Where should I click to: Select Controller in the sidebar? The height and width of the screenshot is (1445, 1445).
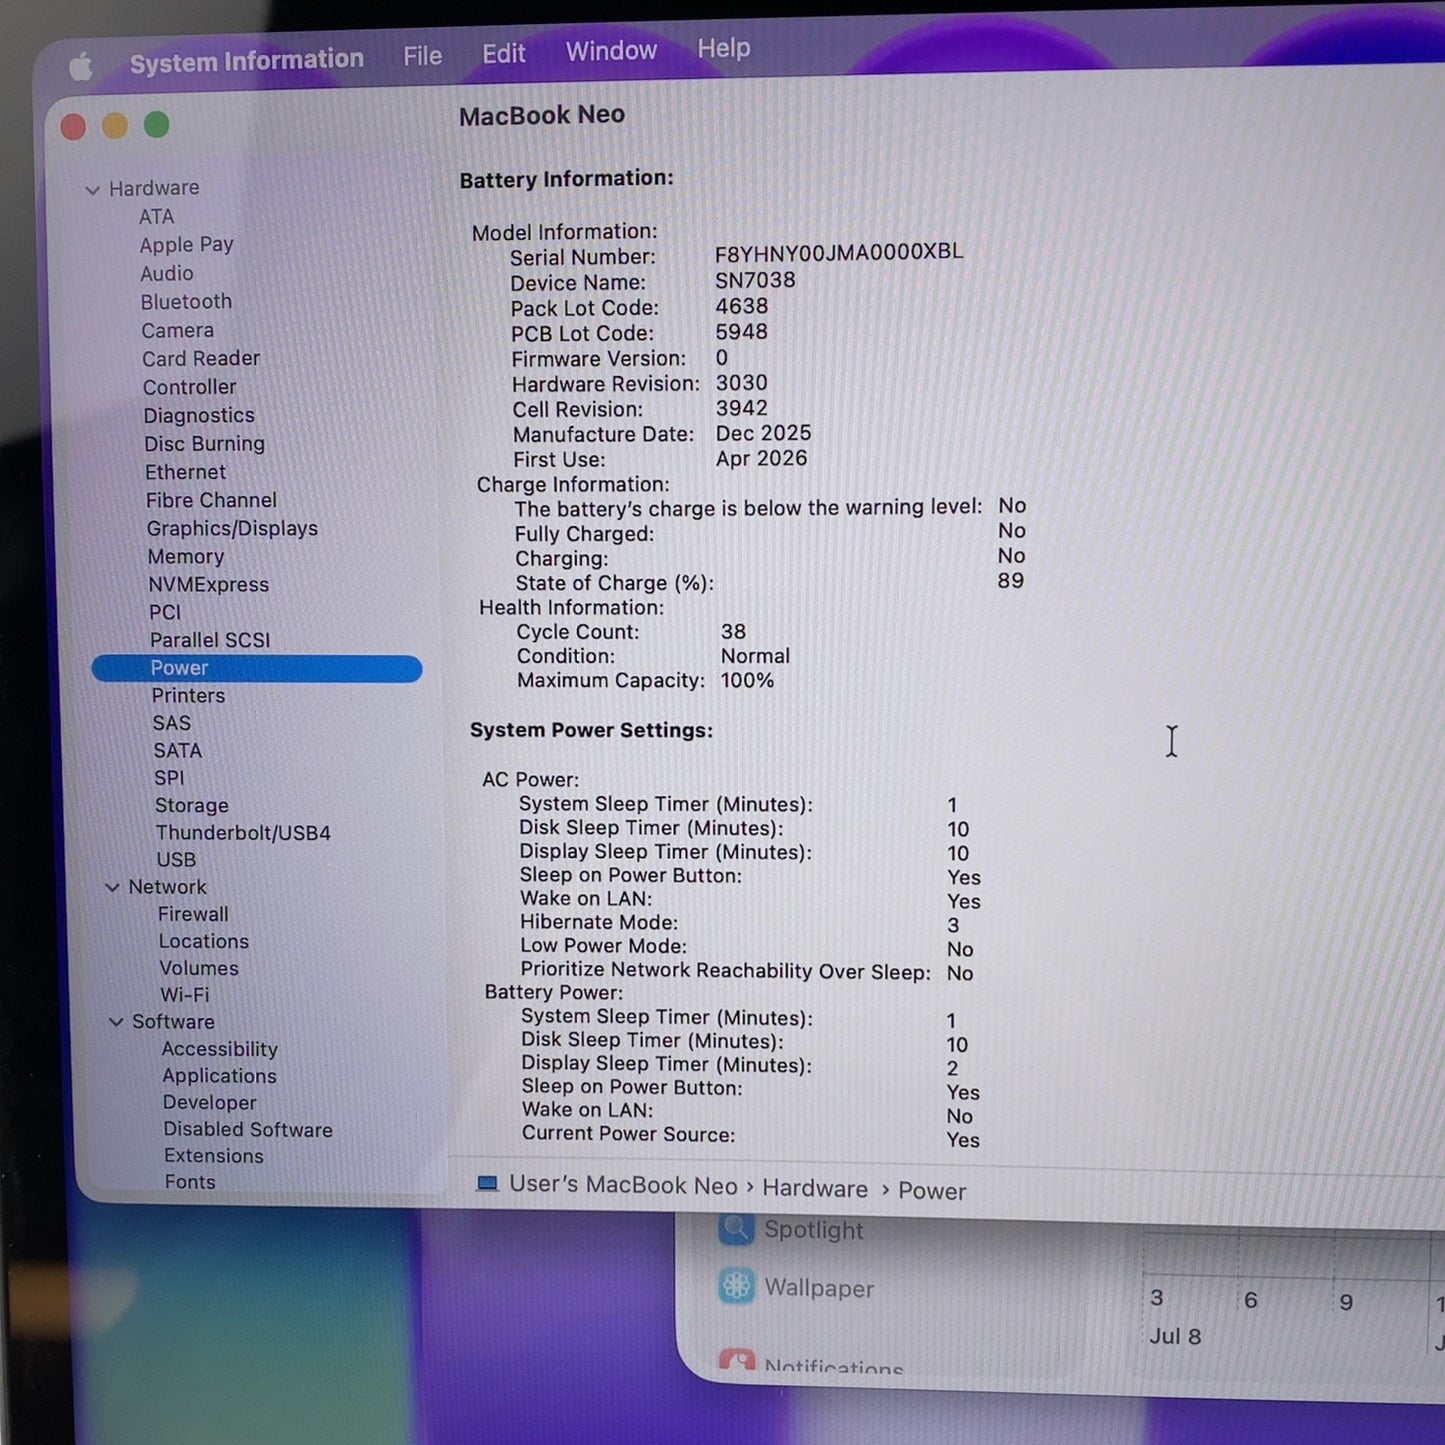[x=190, y=387]
